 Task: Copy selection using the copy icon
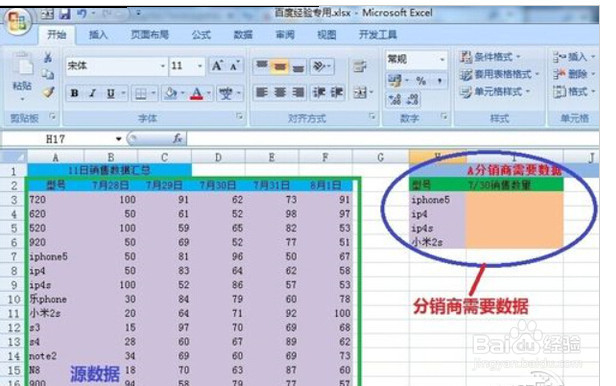click(48, 74)
